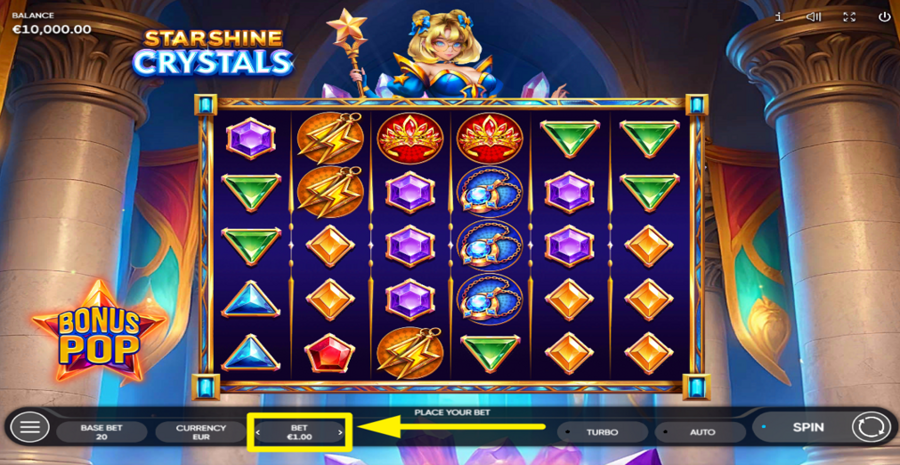Open the Base Bet 20 setting
The width and height of the screenshot is (900, 465).
point(102,432)
